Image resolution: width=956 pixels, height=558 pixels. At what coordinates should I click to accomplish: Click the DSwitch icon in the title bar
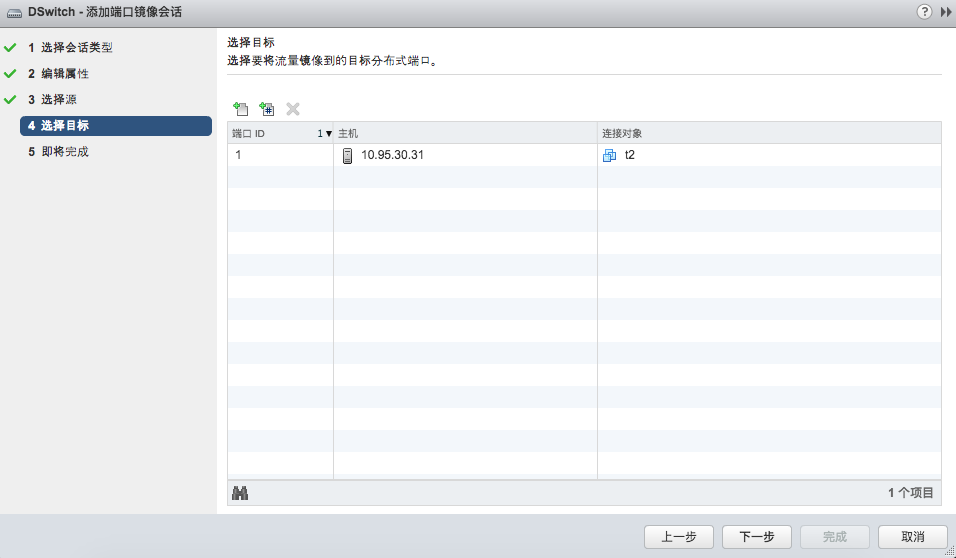click(14, 13)
